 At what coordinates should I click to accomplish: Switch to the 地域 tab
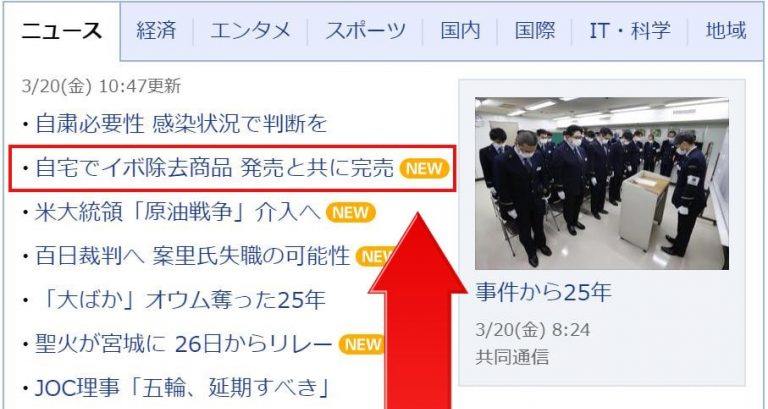click(x=726, y=31)
